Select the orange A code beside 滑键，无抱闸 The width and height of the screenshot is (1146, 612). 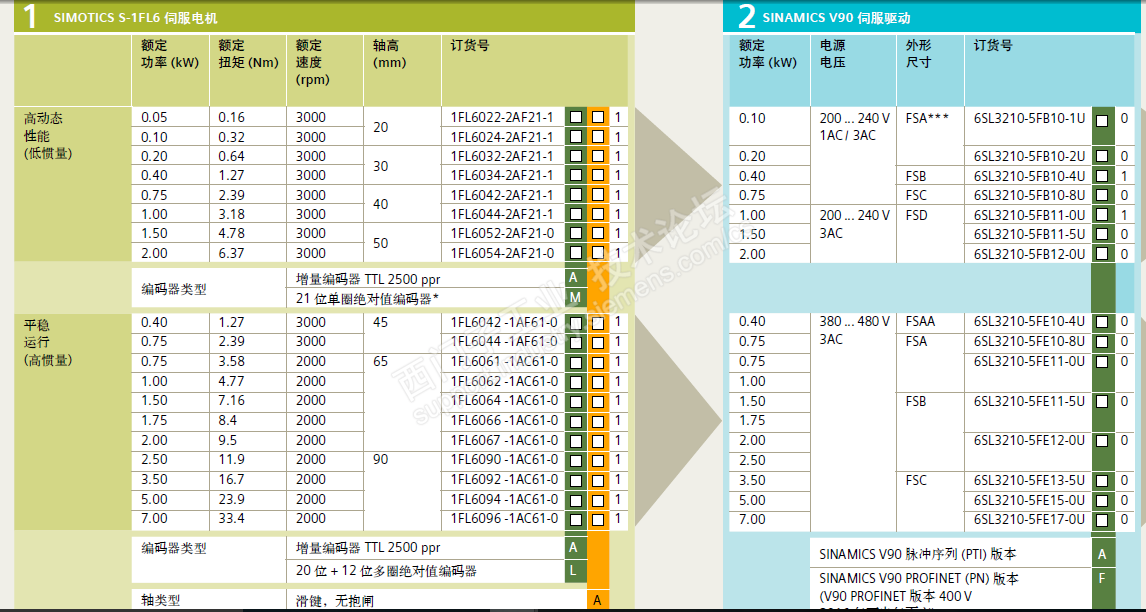pyautogui.click(x=597, y=600)
